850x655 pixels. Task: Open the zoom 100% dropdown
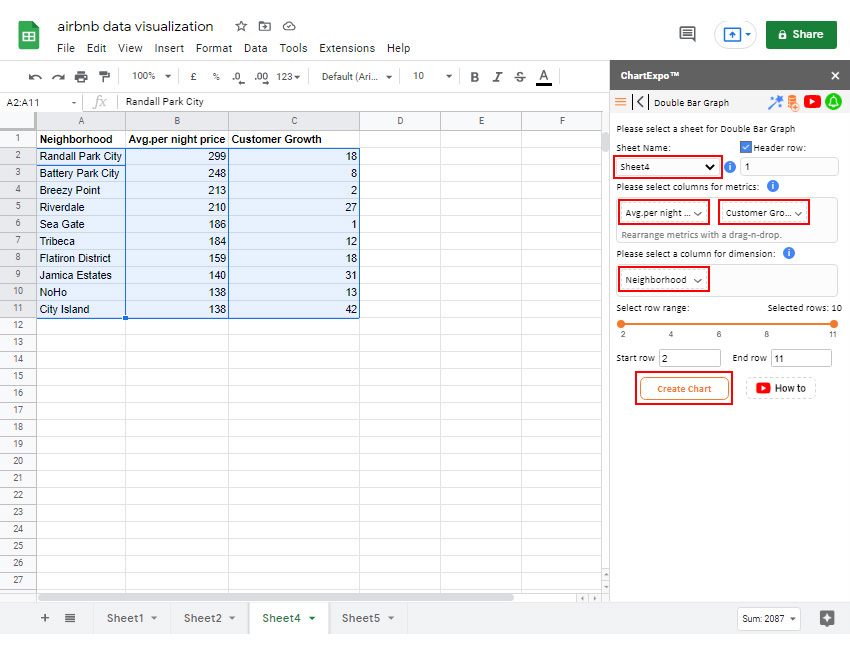point(151,76)
